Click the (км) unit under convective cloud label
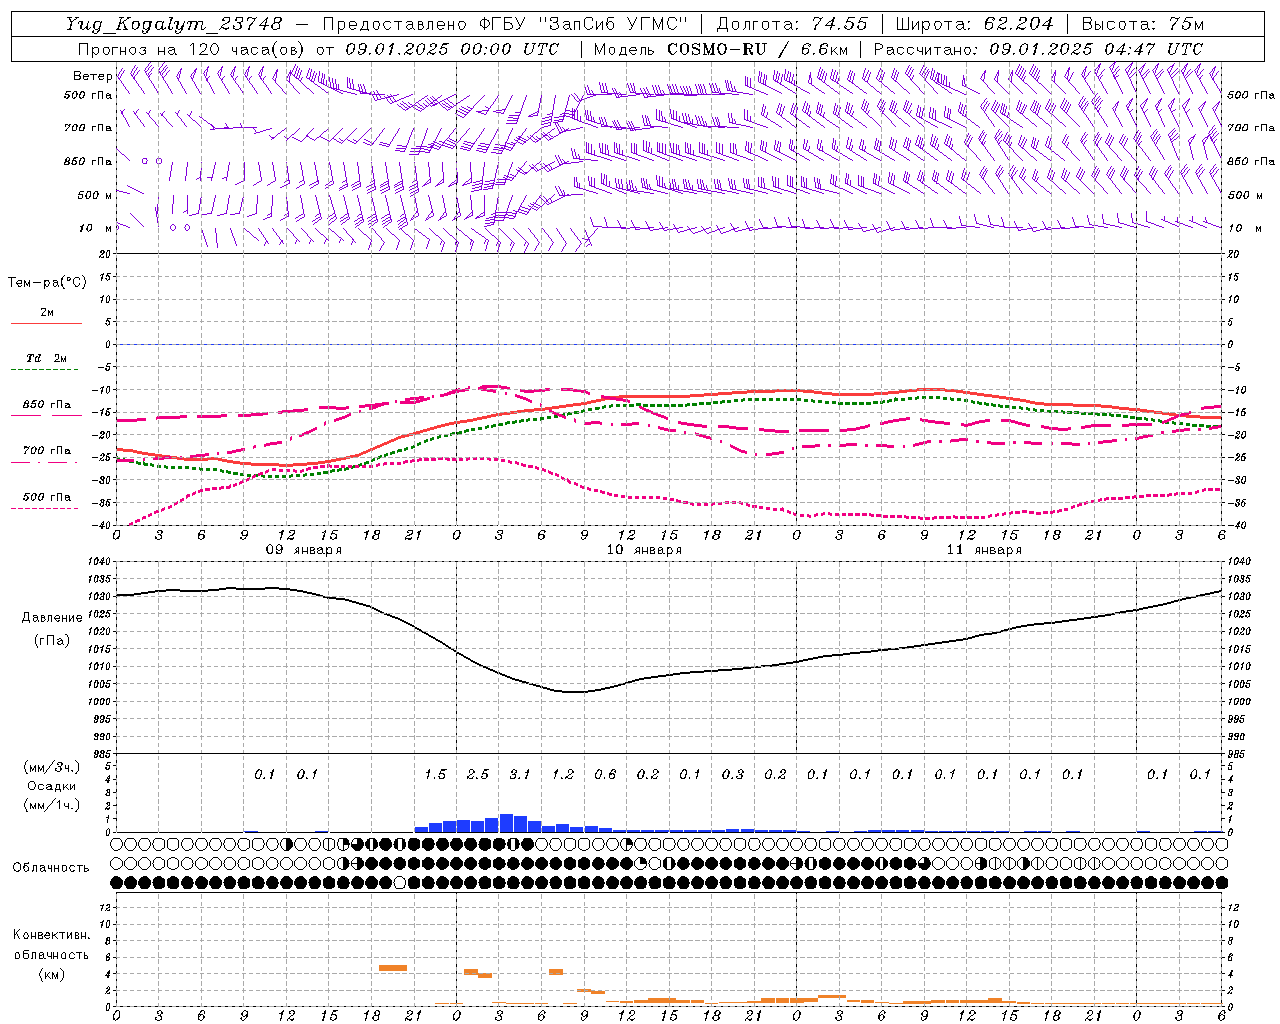This screenshot has width=1280, height=1024. (51, 974)
